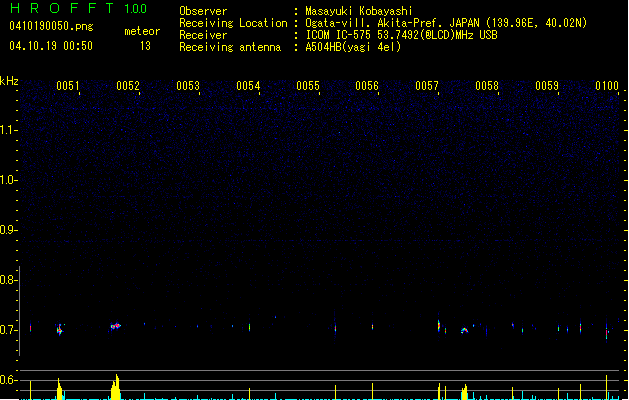
Task: Click the 0056 time marker
Action: coord(367,86)
